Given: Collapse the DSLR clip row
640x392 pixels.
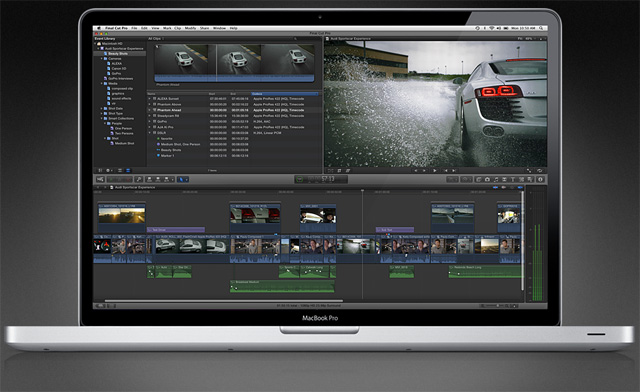Looking at the screenshot, I should point(149,133).
